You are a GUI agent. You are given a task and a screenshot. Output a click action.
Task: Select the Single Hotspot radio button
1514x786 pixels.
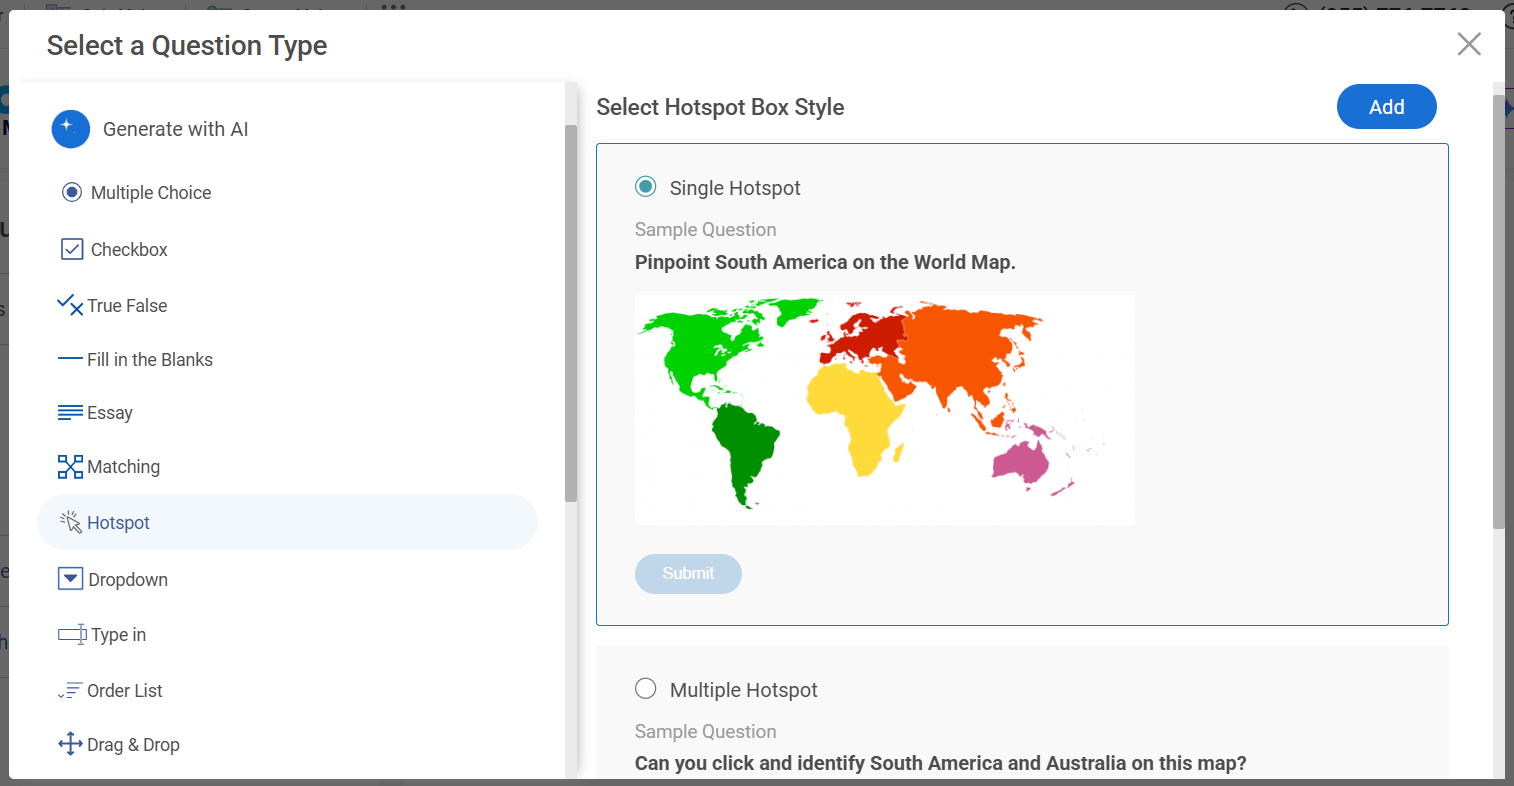pyautogui.click(x=646, y=187)
